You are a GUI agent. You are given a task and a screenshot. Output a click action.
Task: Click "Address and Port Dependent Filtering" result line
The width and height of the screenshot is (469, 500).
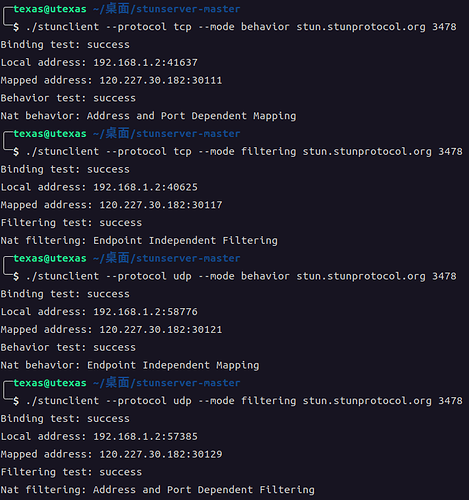(x=158, y=490)
